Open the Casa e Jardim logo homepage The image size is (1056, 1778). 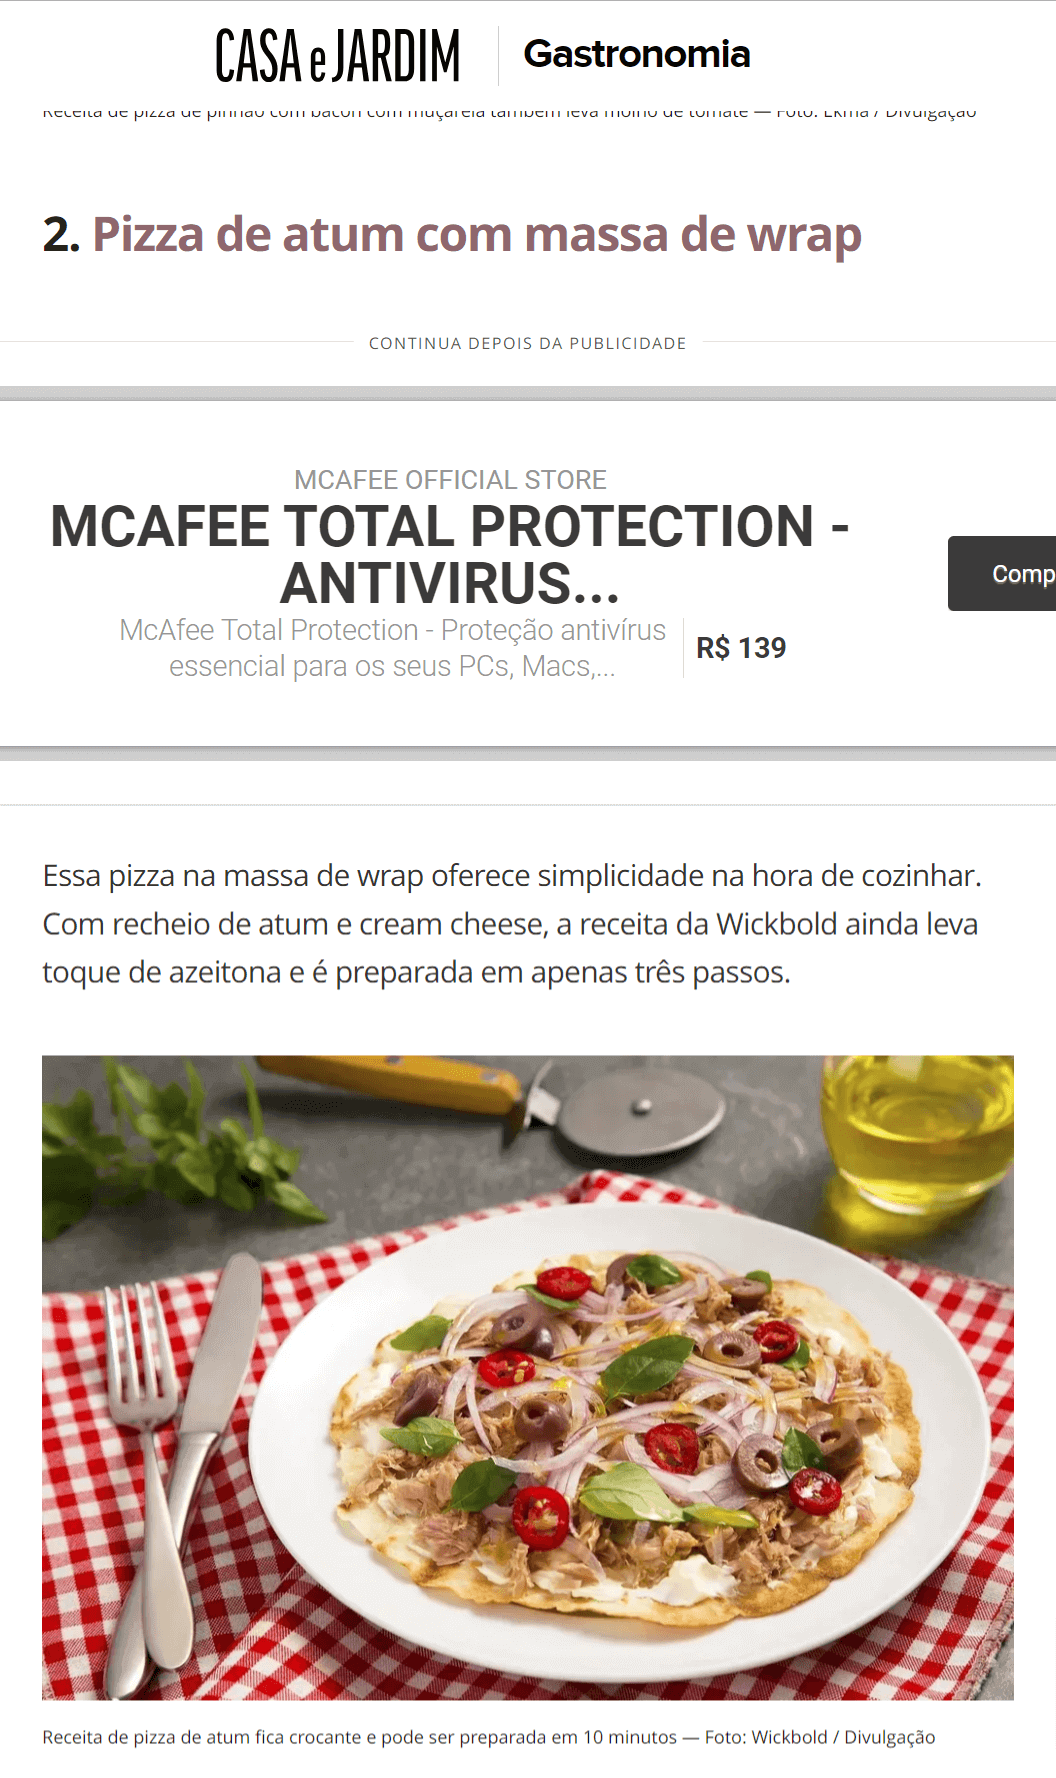tap(338, 56)
